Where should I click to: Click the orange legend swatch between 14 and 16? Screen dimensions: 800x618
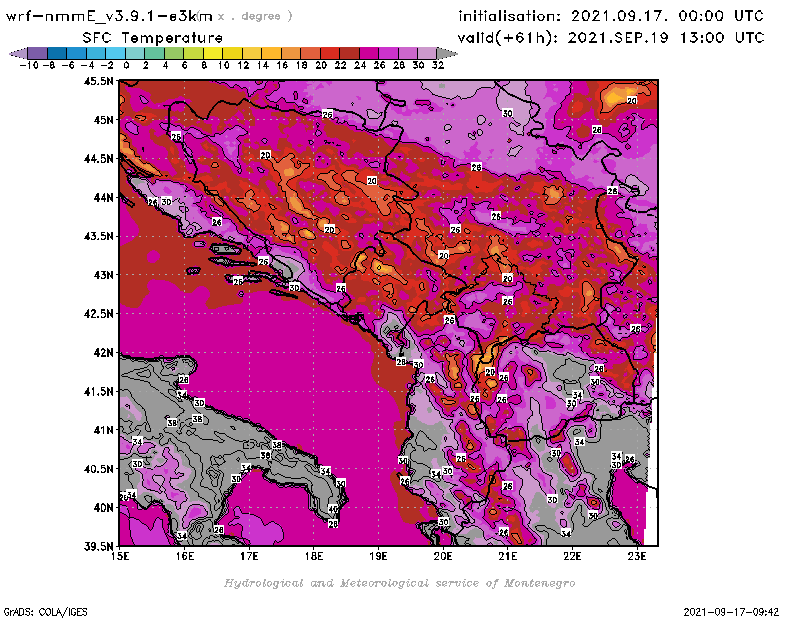tap(271, 53)
